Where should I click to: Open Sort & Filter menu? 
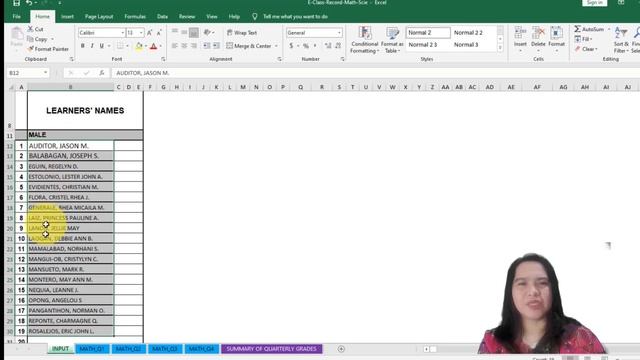click(x=621, y=40)
